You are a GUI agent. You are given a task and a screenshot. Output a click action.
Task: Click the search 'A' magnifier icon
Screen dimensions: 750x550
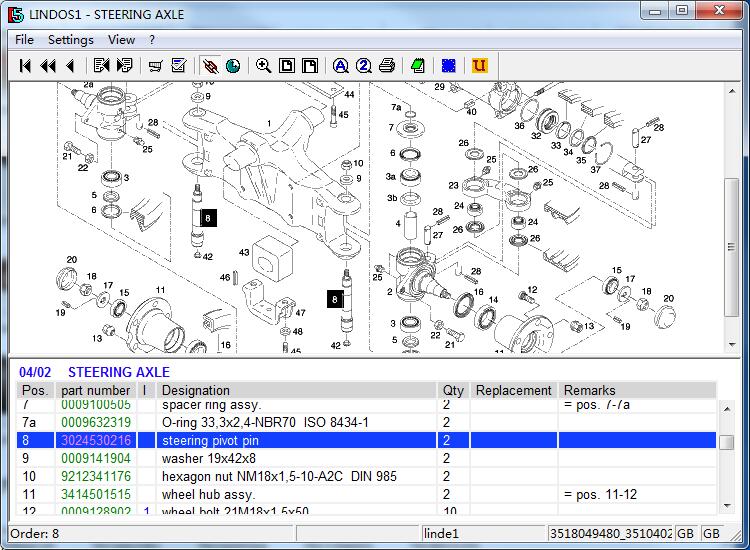coord(341,66)
